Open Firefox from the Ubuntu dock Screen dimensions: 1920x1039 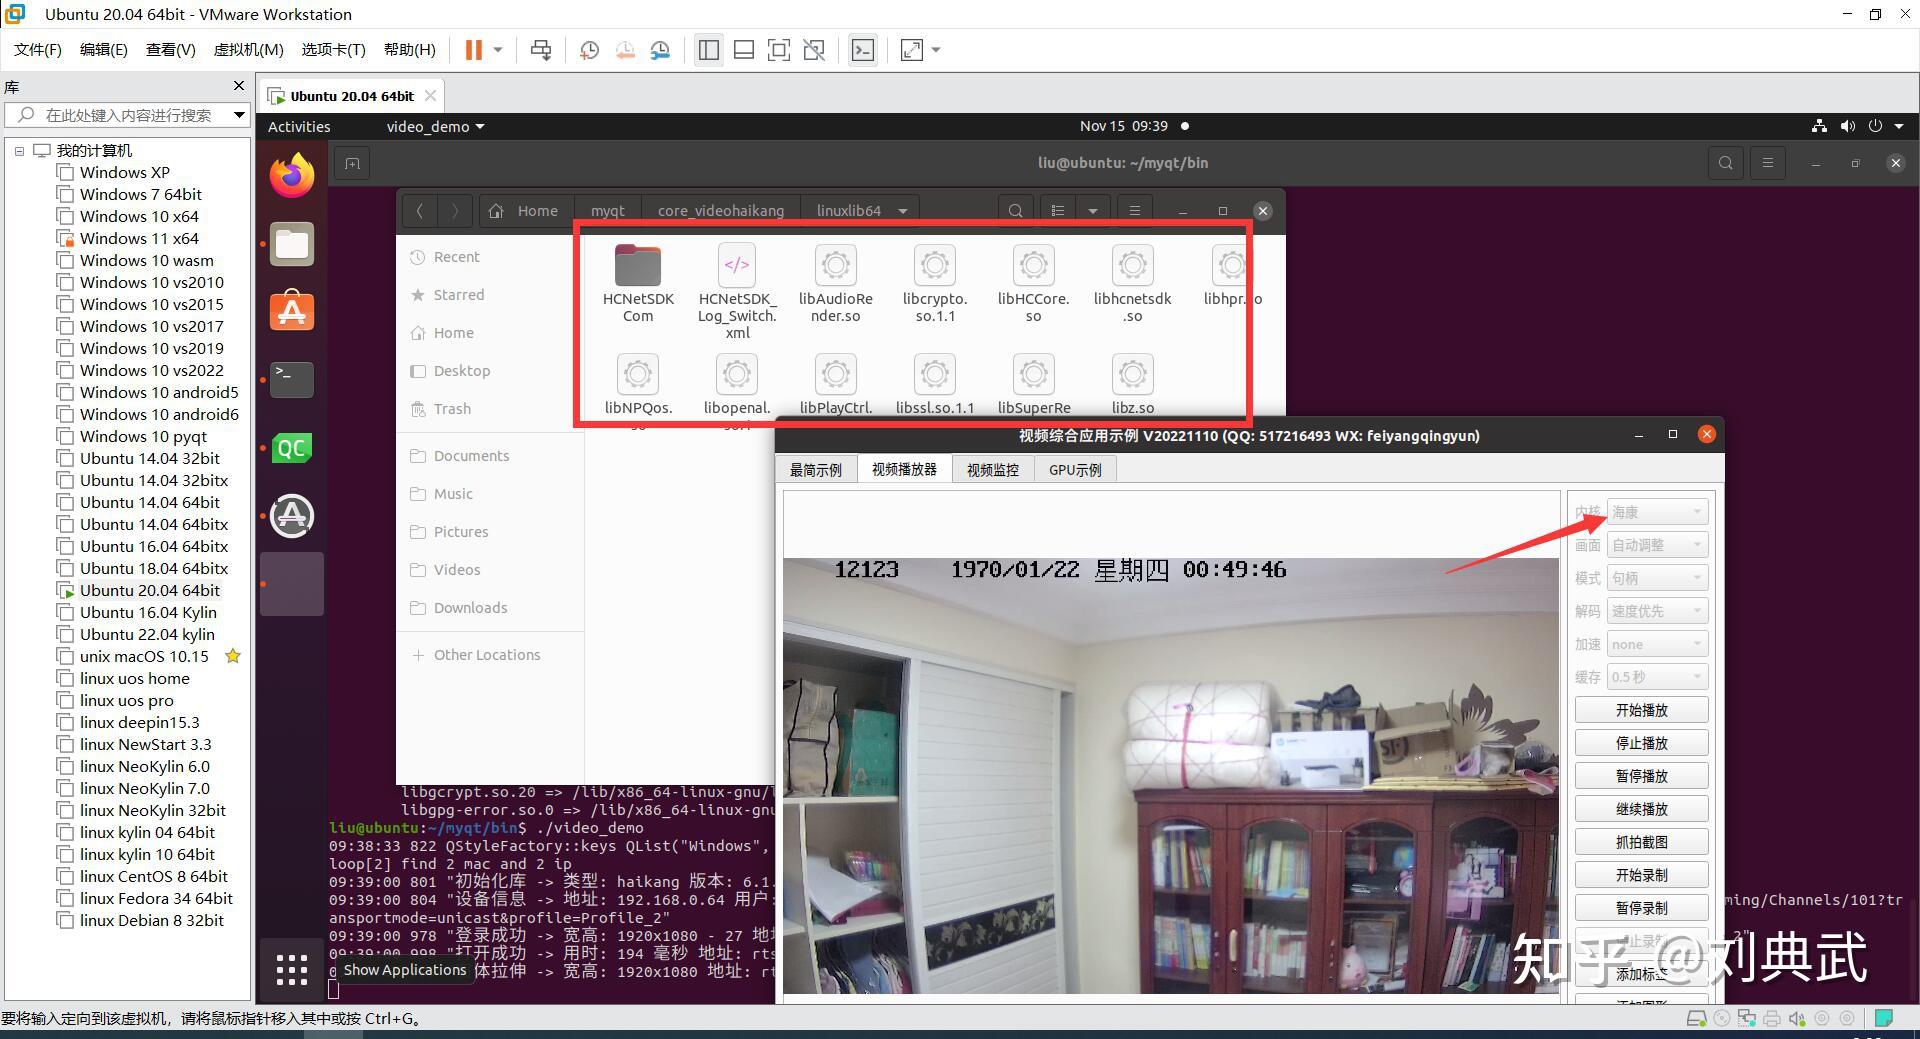tap(292, 176)
